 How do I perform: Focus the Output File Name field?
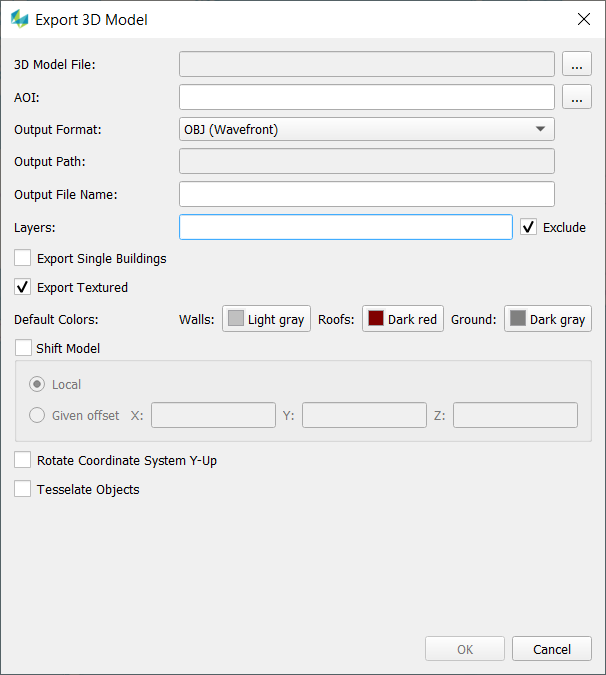366,194
